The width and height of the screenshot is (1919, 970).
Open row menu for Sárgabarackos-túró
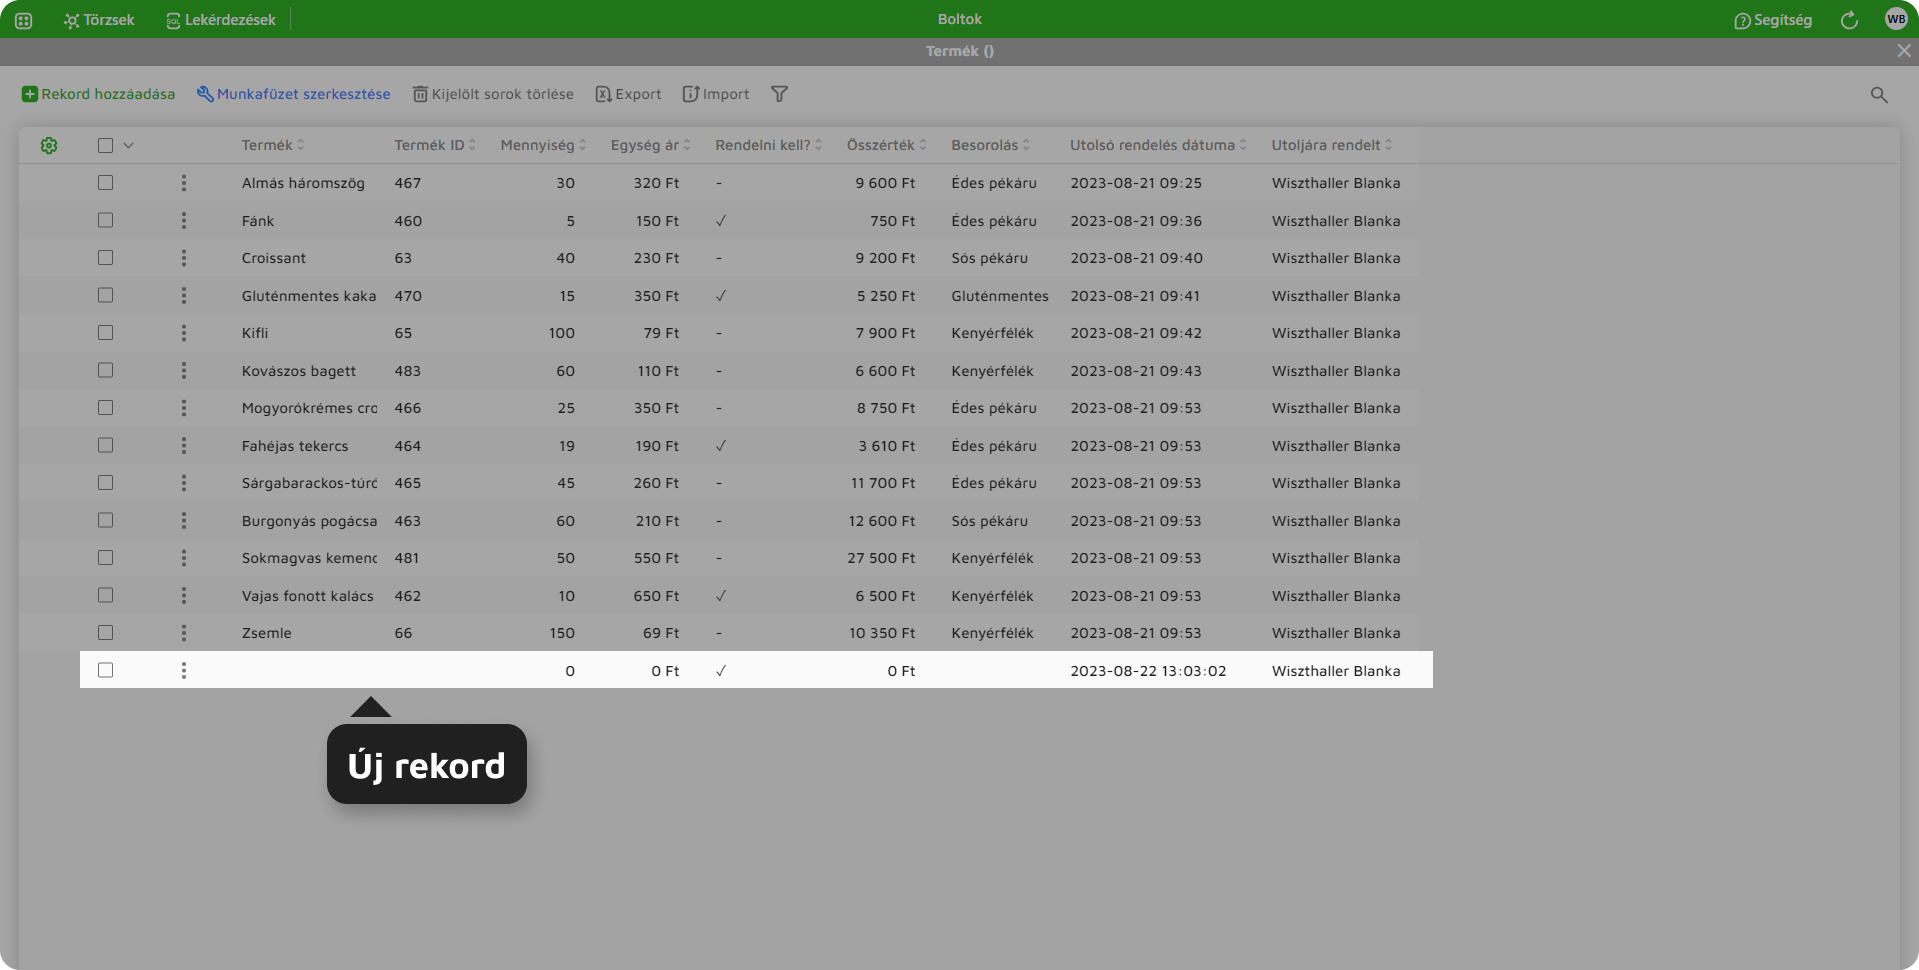[x=184, y=483]
